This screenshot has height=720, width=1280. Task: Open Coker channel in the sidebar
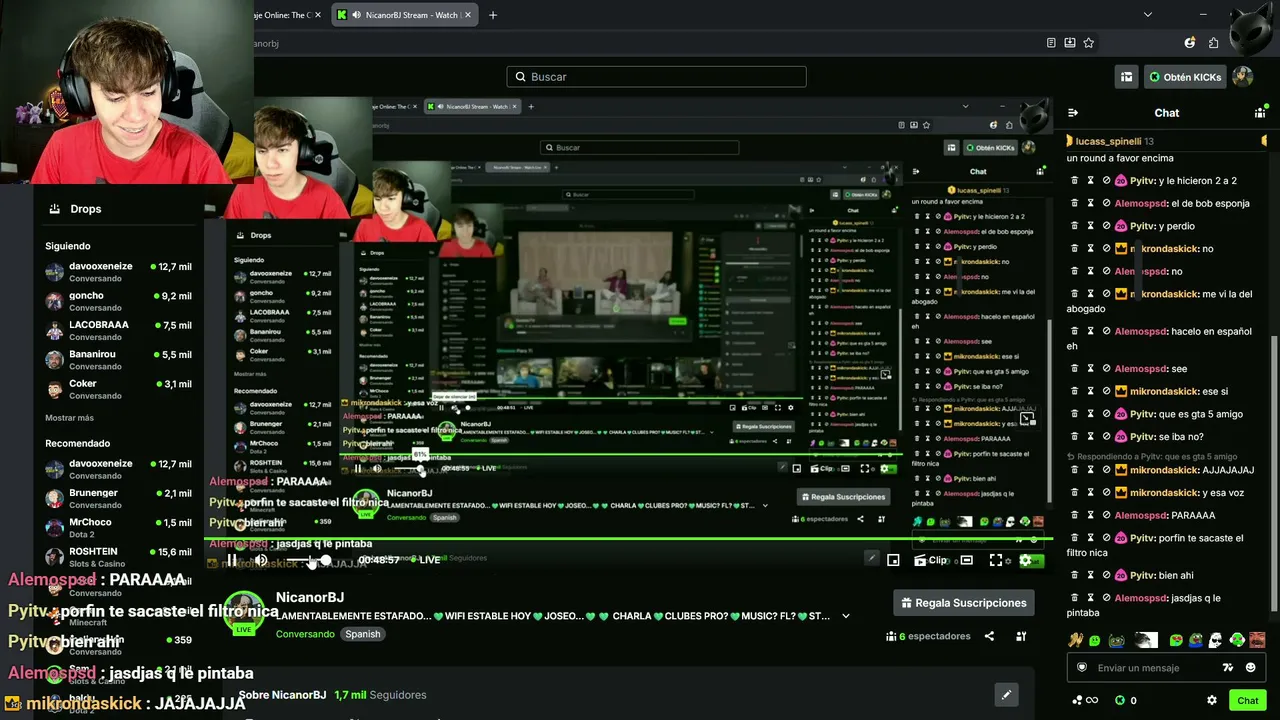pos(120,389)
